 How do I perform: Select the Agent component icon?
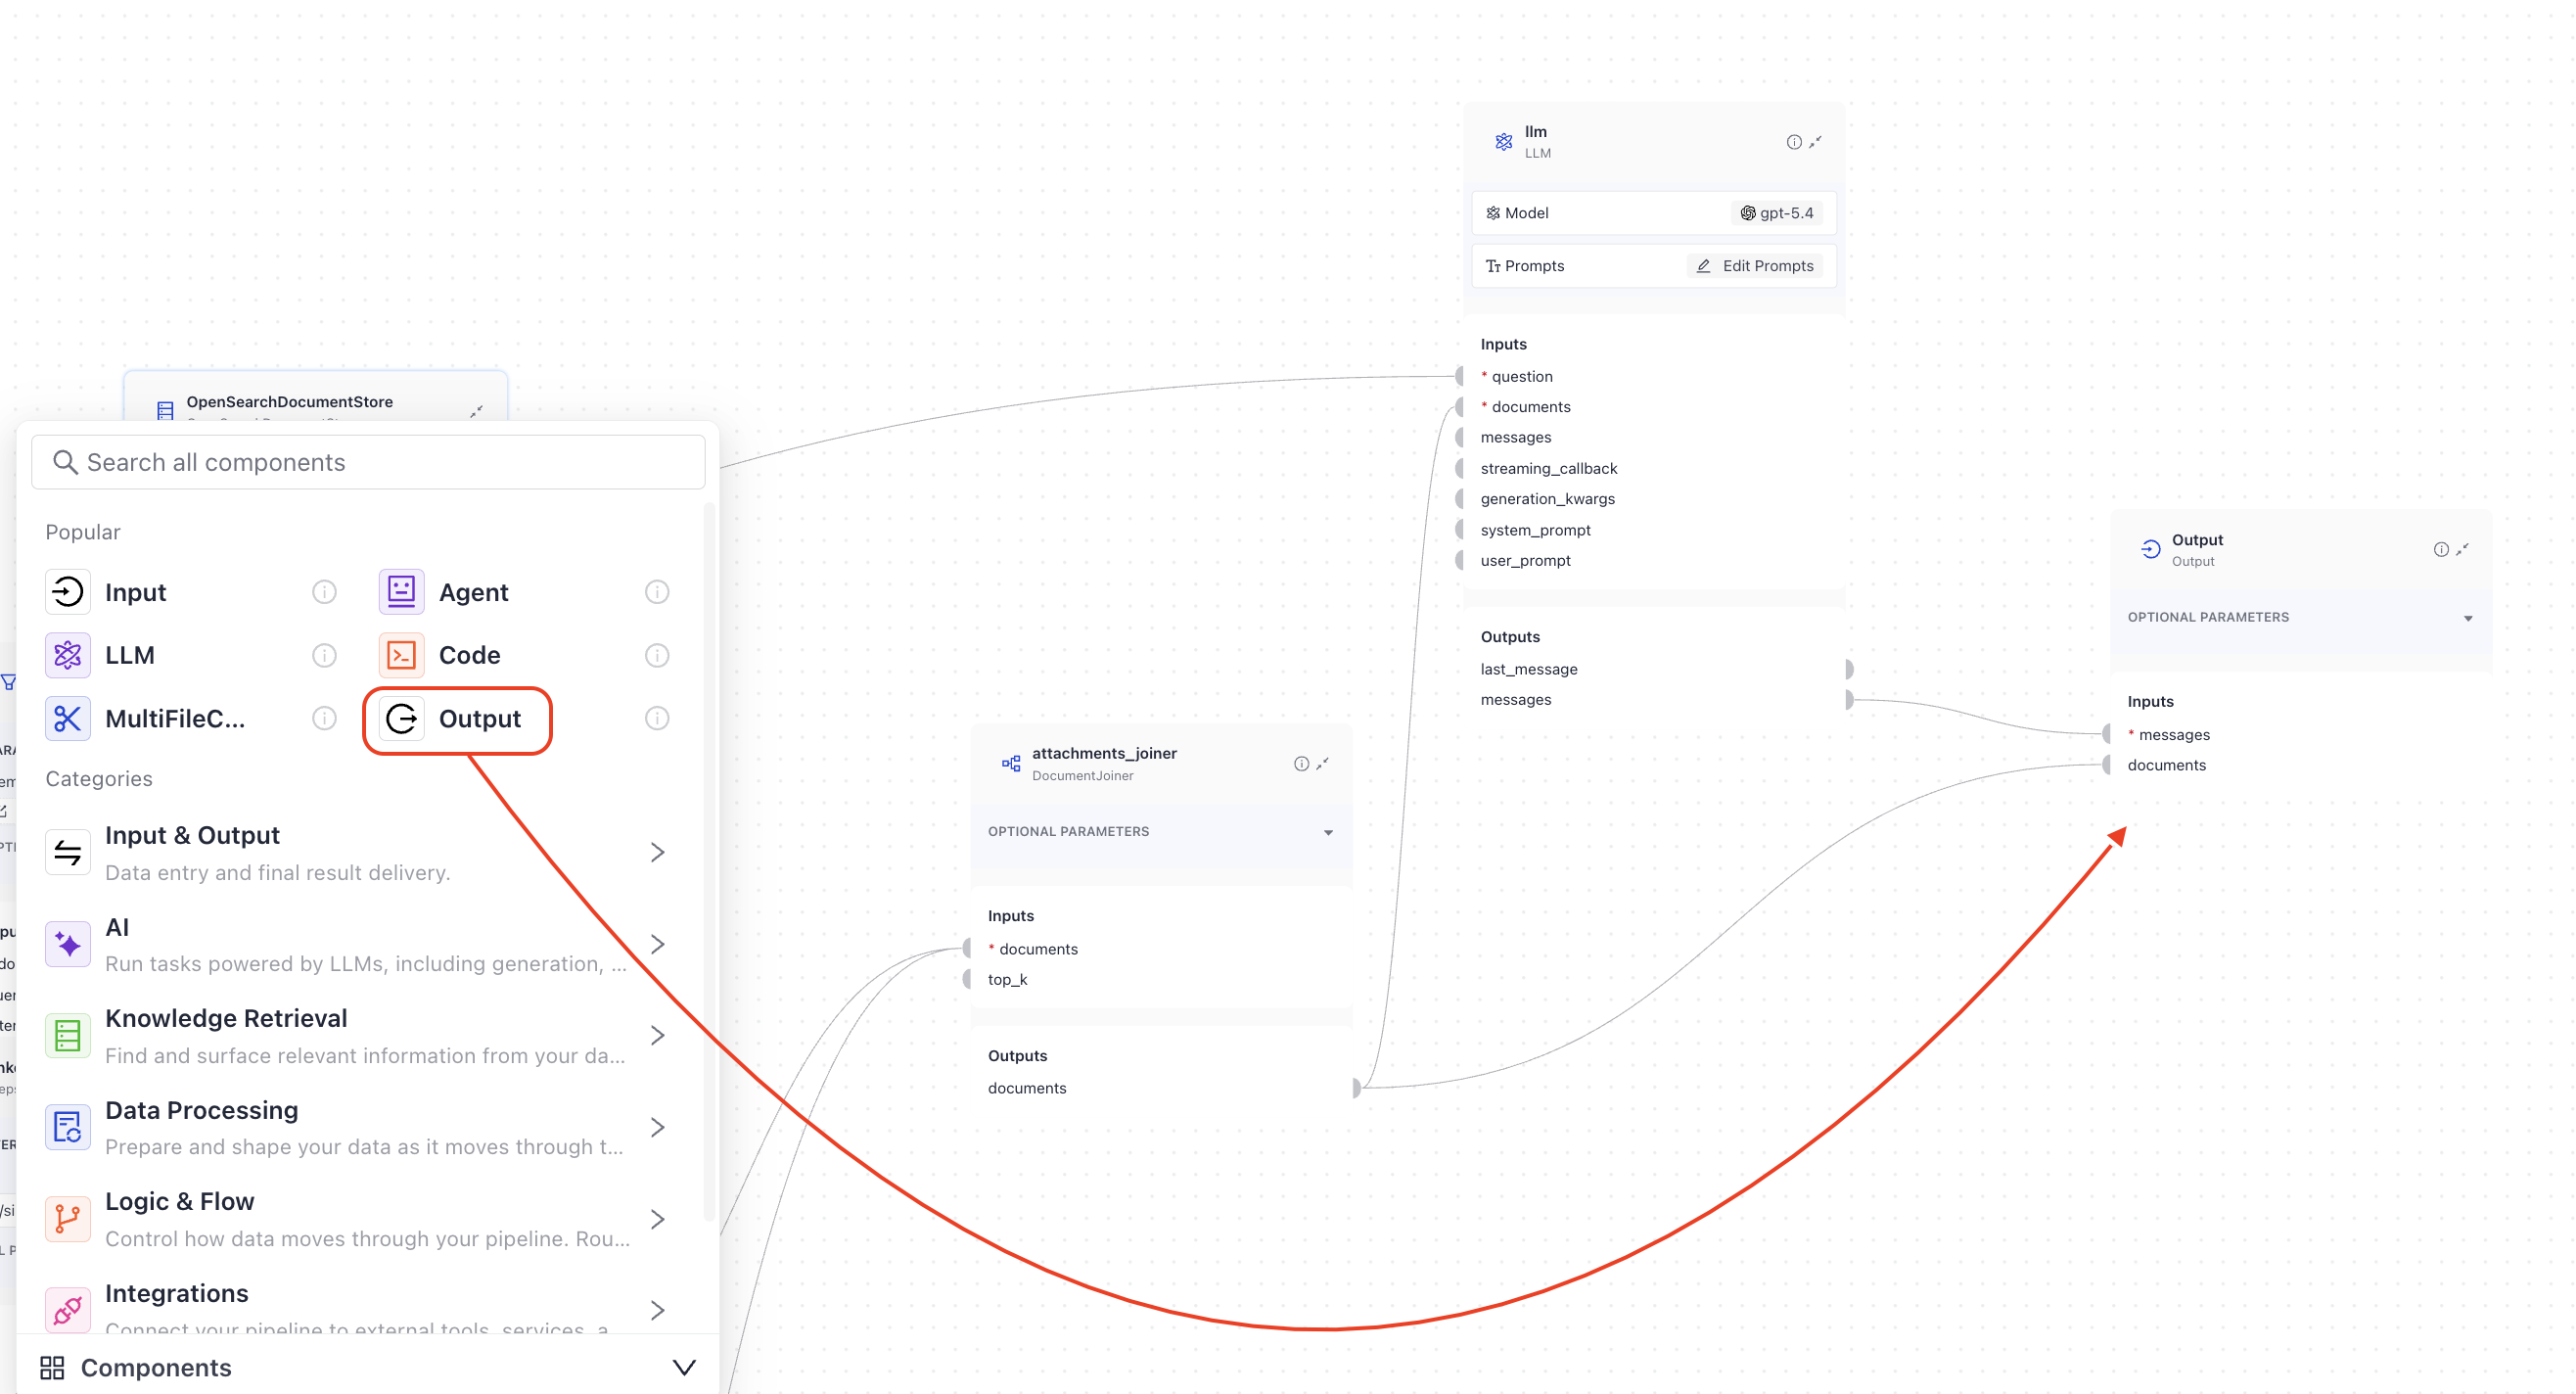point(401,592)
